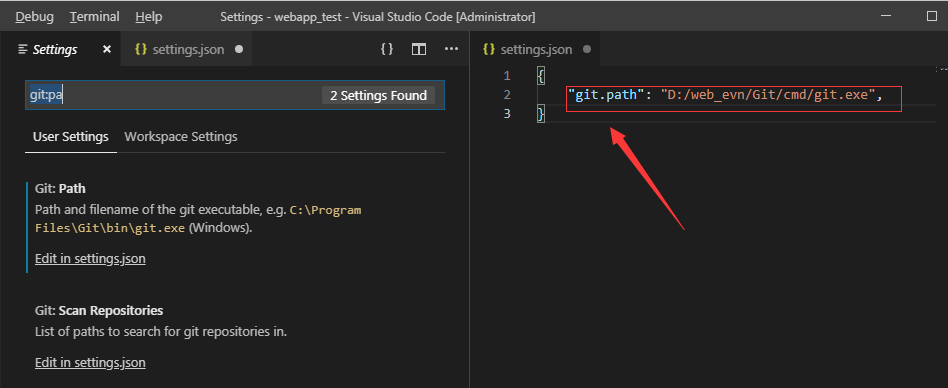Open the more actions ellipsis menu
This screenshot has width=948, height=388.
pos(452,49)
